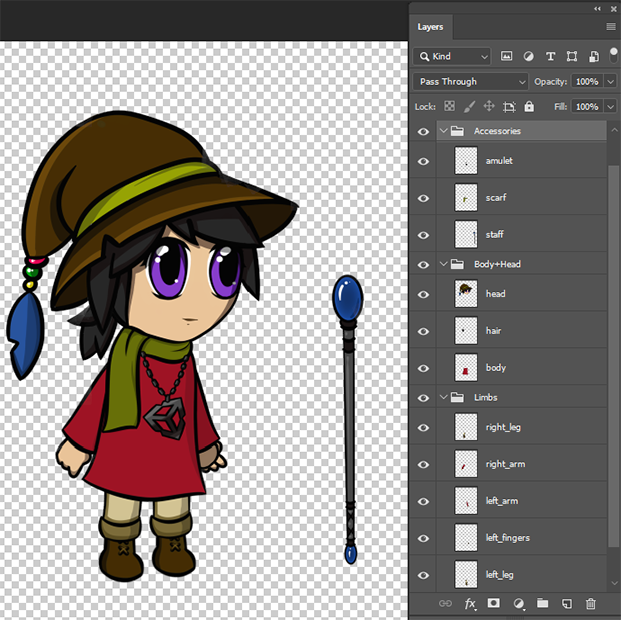This screenshot has width=621, height=620.
Task: Click the layer style fx icon
Action: click(x=470, y=604)
